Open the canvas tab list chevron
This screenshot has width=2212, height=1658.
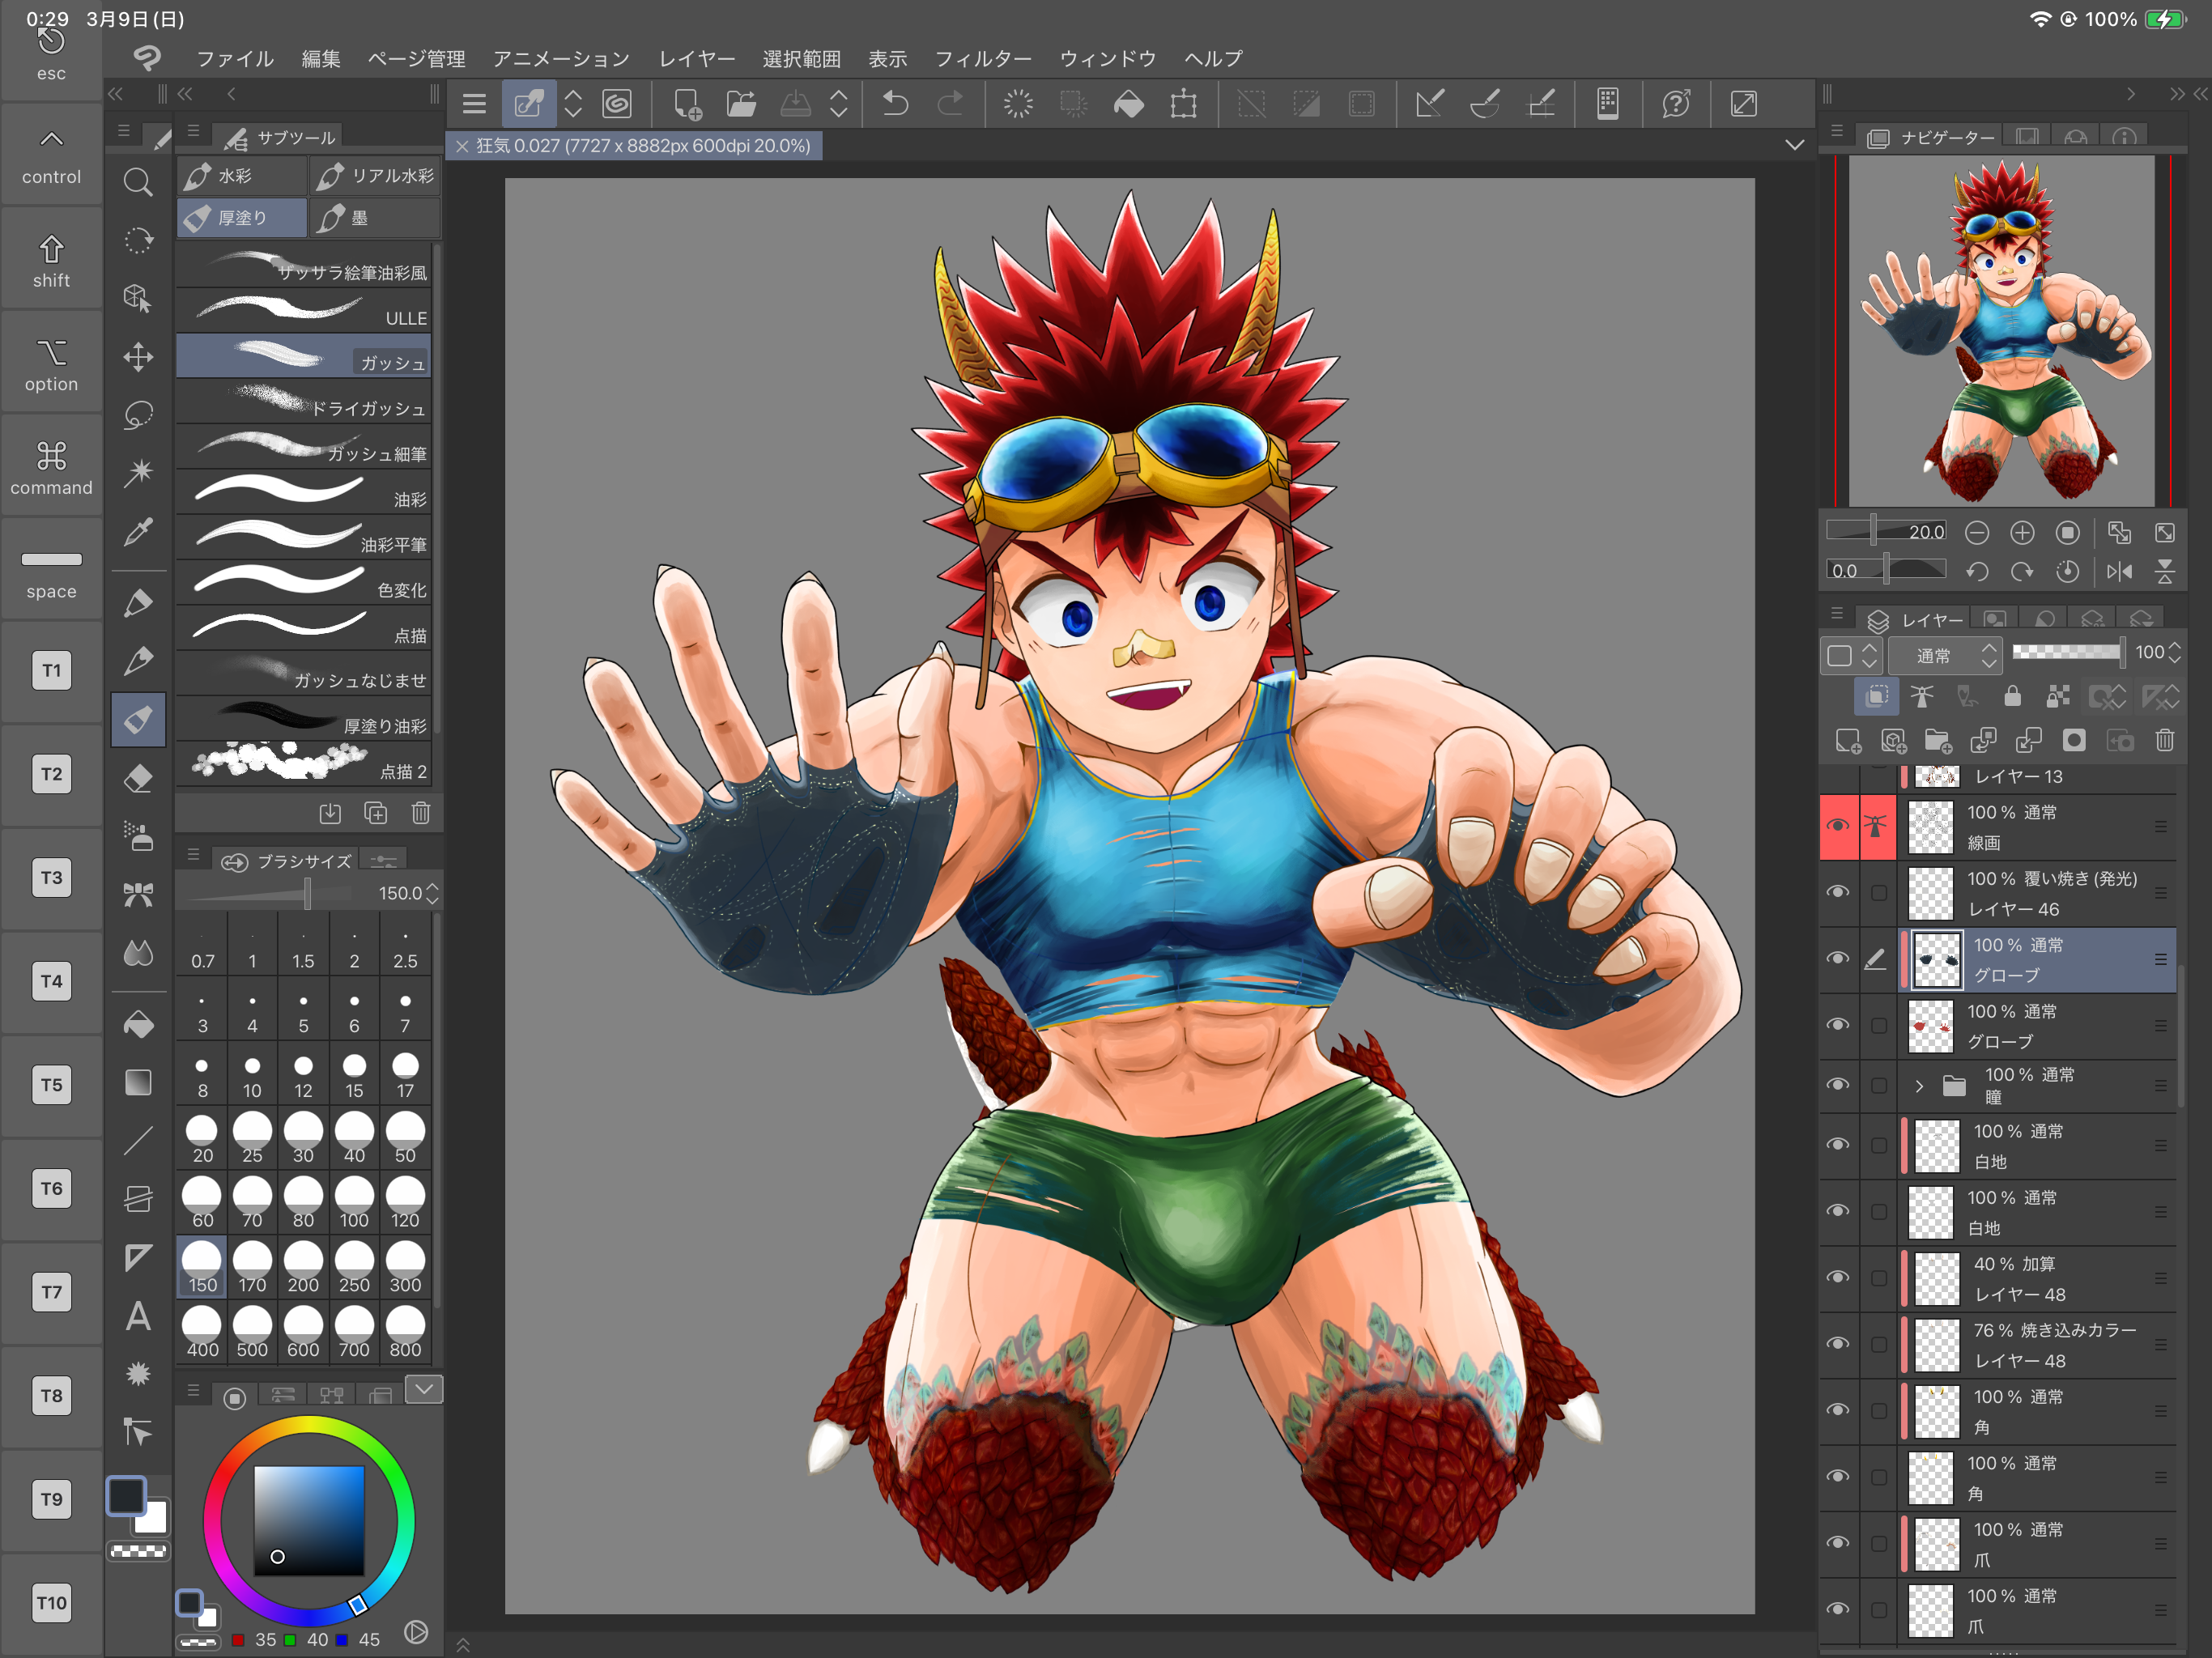pos(1795,145)
